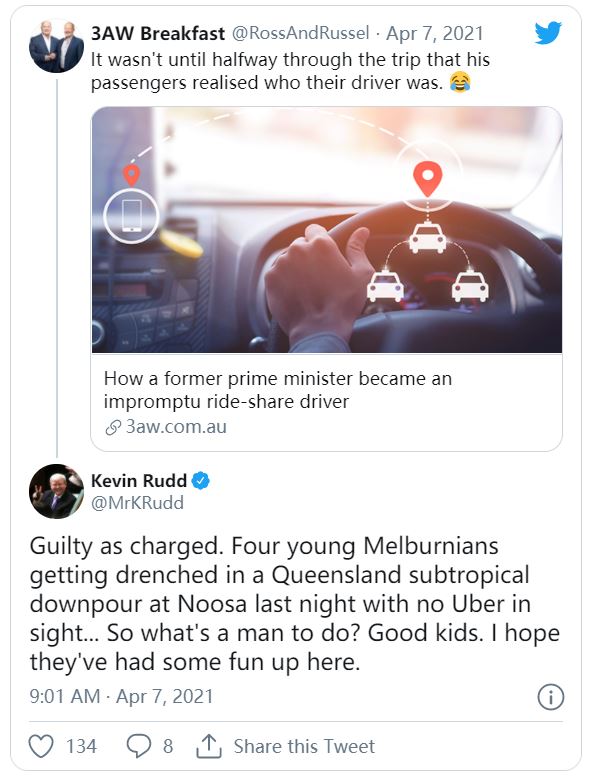This screenshot has width=590, height=776.
Task: Open the @MrKRudd handle
Action: (x=137, y=503)
